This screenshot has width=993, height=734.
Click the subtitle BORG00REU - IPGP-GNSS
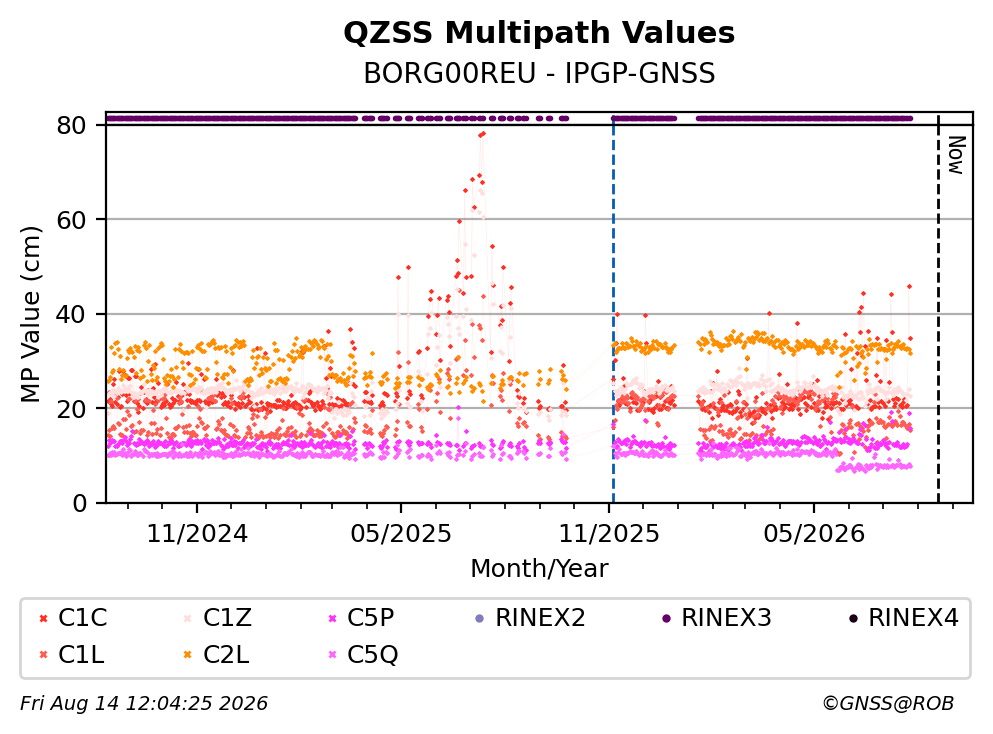[539, 73]
